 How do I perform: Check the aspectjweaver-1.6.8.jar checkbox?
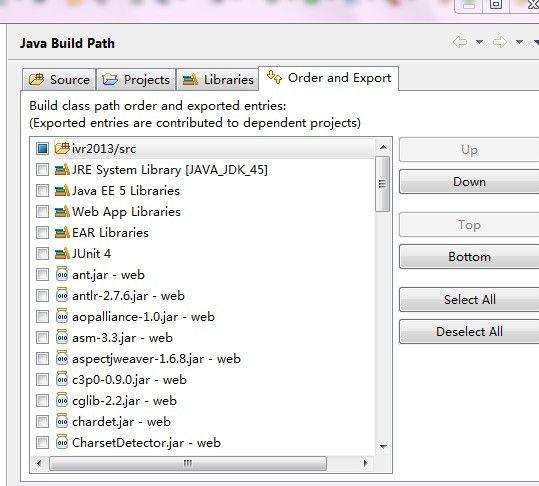[x=43, y=358]
